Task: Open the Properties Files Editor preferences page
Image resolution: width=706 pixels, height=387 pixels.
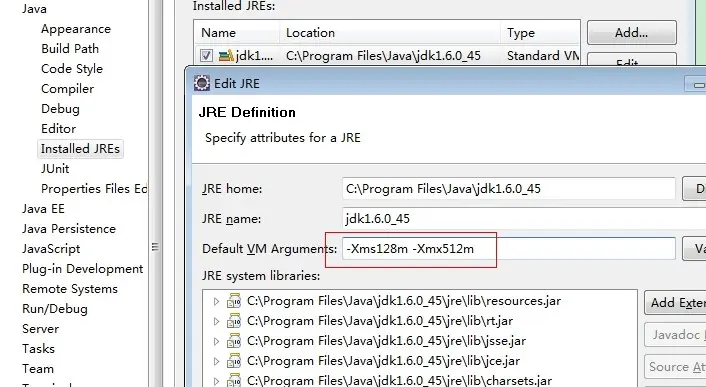Action: tap(94, 189)
